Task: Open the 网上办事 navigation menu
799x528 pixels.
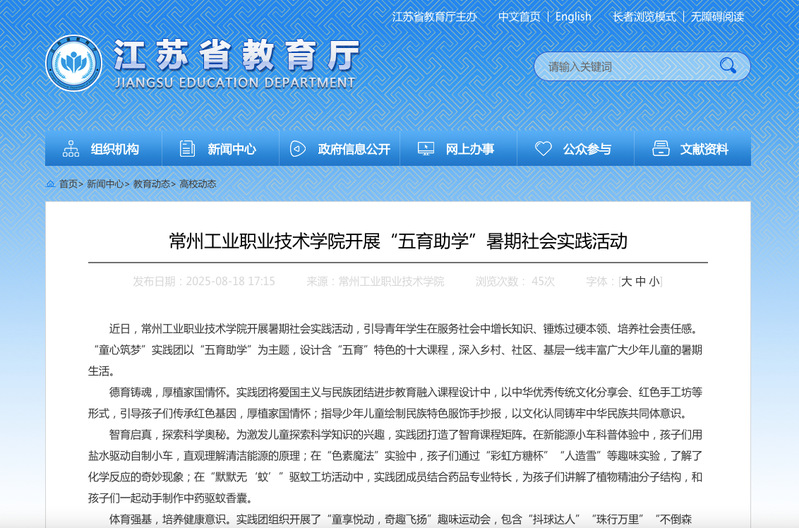Action: tap(469, 149)
